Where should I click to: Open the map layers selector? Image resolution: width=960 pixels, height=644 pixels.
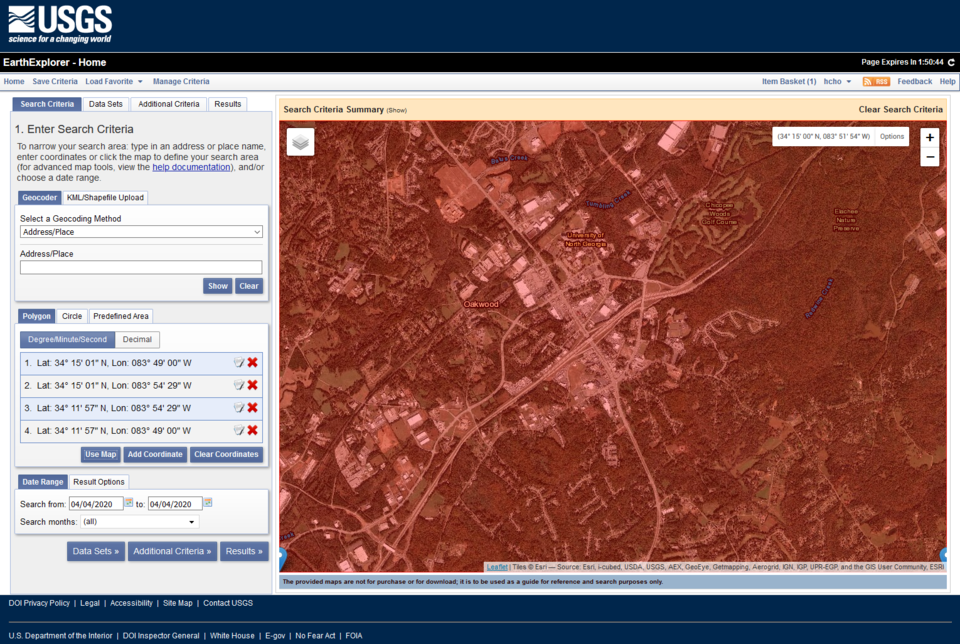[x=299, y=141]
